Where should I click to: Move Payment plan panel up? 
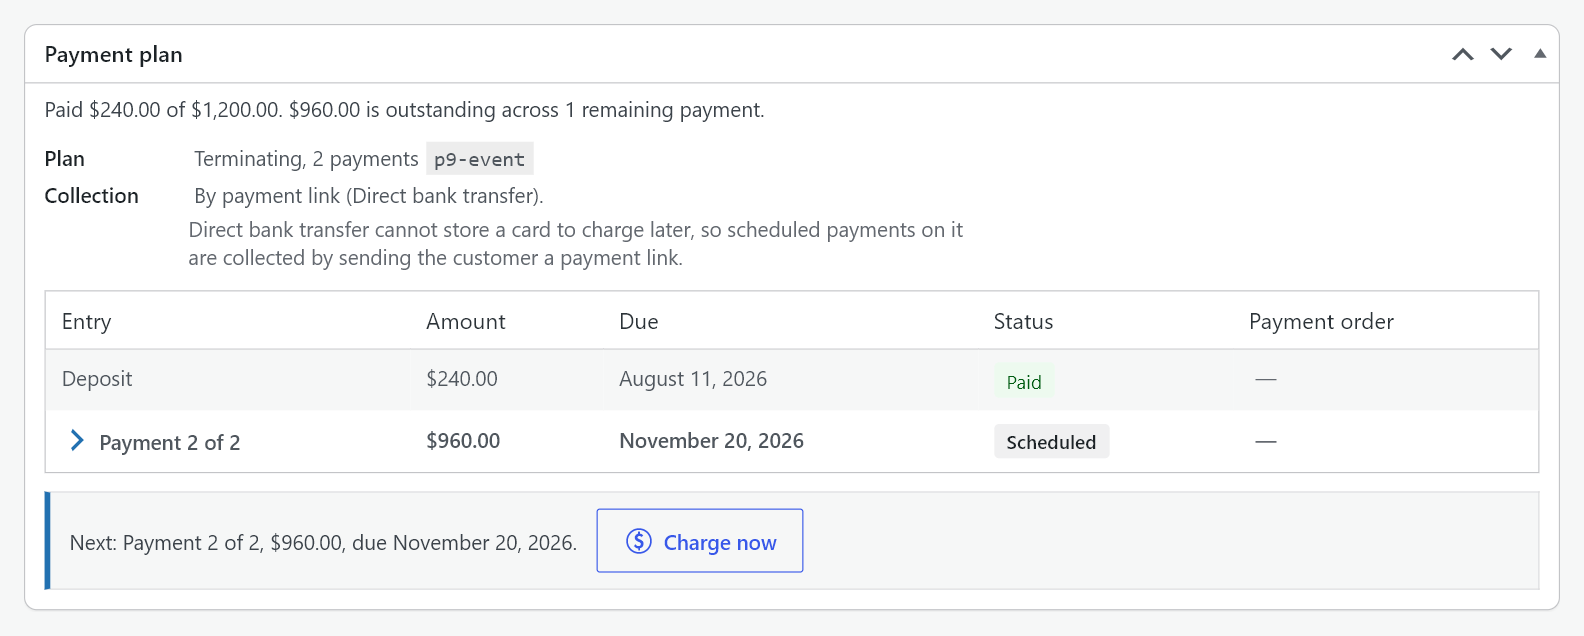(x=1463, y=54)
